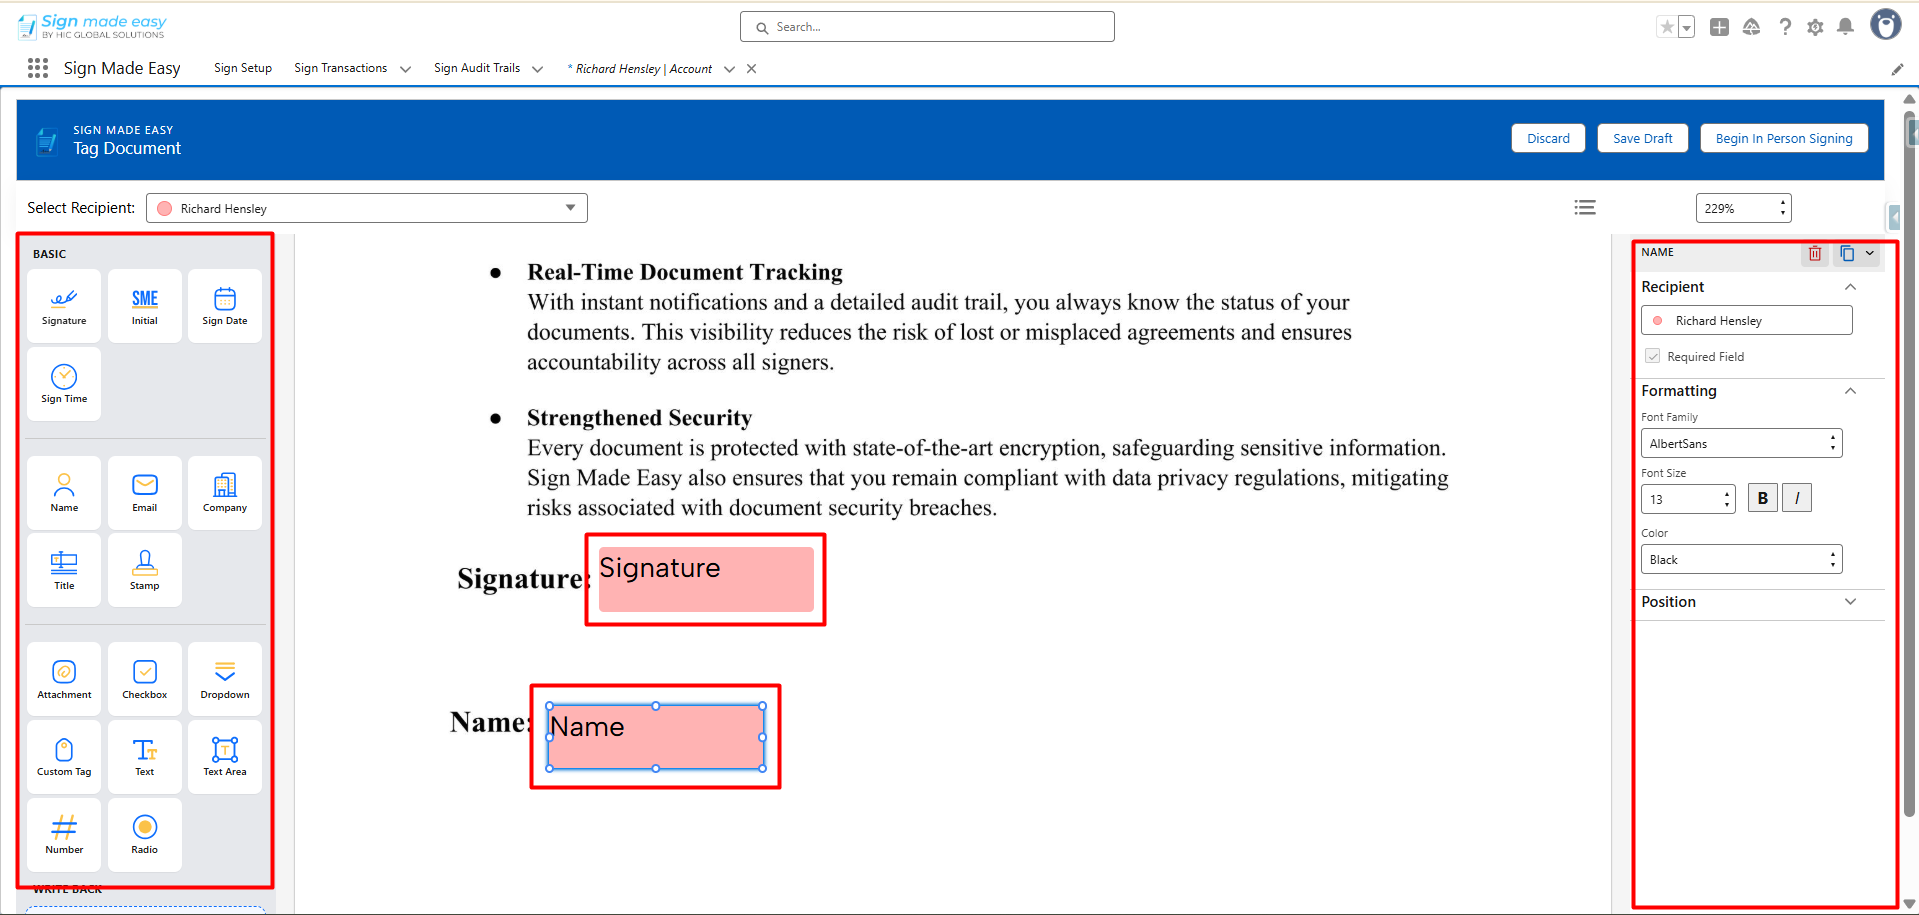Select the Sign Time tag tool
Viewport: 1919px width, 915px height.
pyautogui.click(x=64, y=384)
